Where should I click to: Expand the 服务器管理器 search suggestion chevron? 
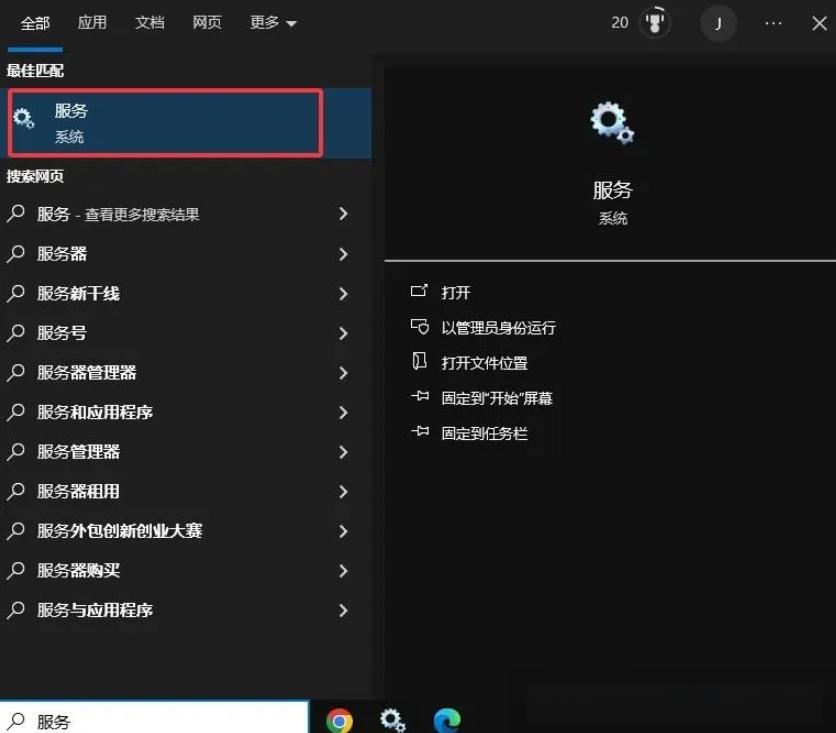pos(342,372)
